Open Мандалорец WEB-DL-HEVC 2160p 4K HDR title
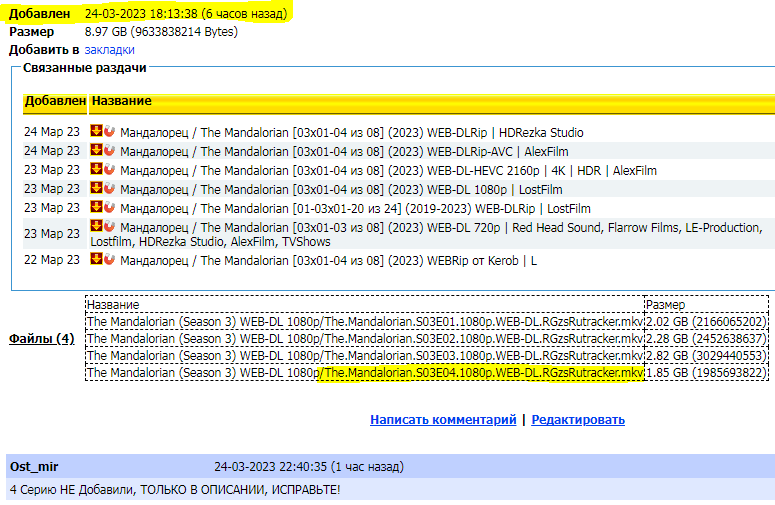 (388, 170)
